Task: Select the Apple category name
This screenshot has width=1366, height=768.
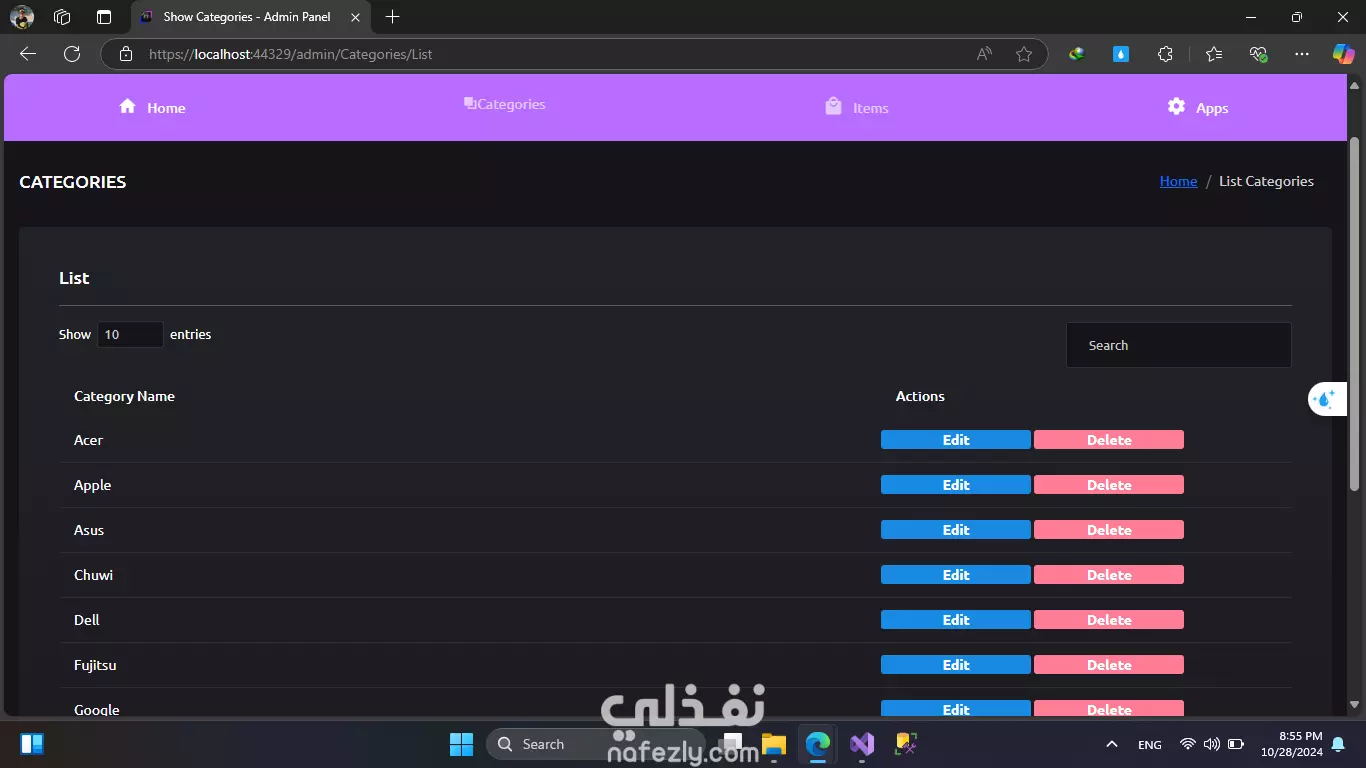Action: pos(92,485)
